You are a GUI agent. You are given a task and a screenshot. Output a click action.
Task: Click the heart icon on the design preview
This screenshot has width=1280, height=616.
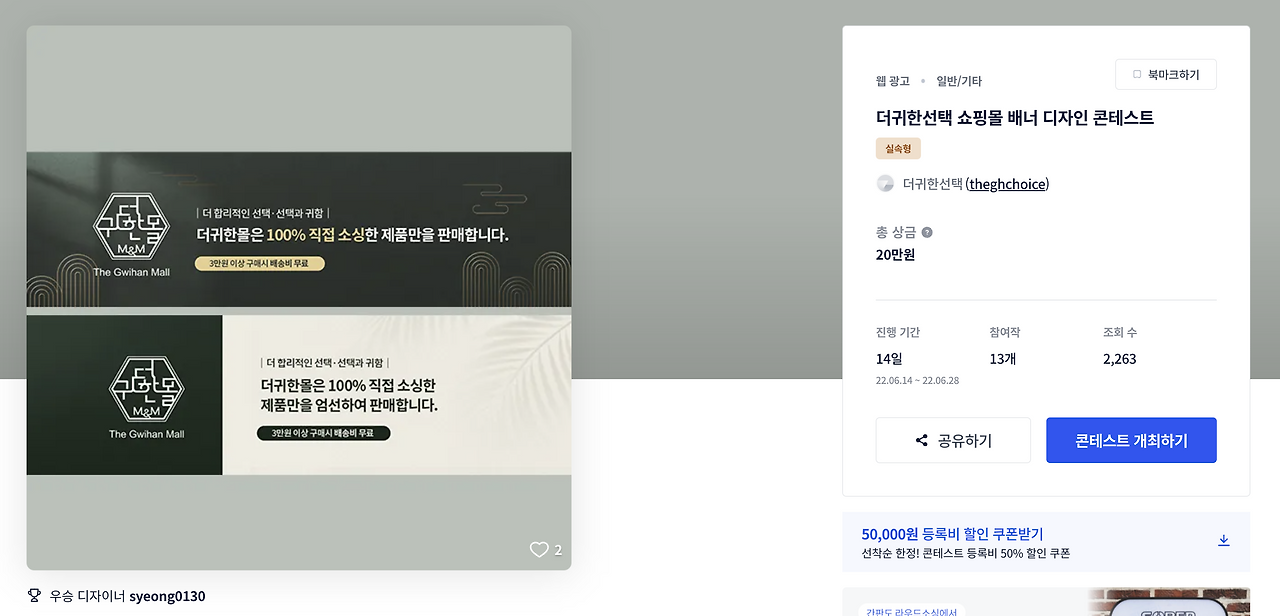pyautogui.click(x=538, y=549)
